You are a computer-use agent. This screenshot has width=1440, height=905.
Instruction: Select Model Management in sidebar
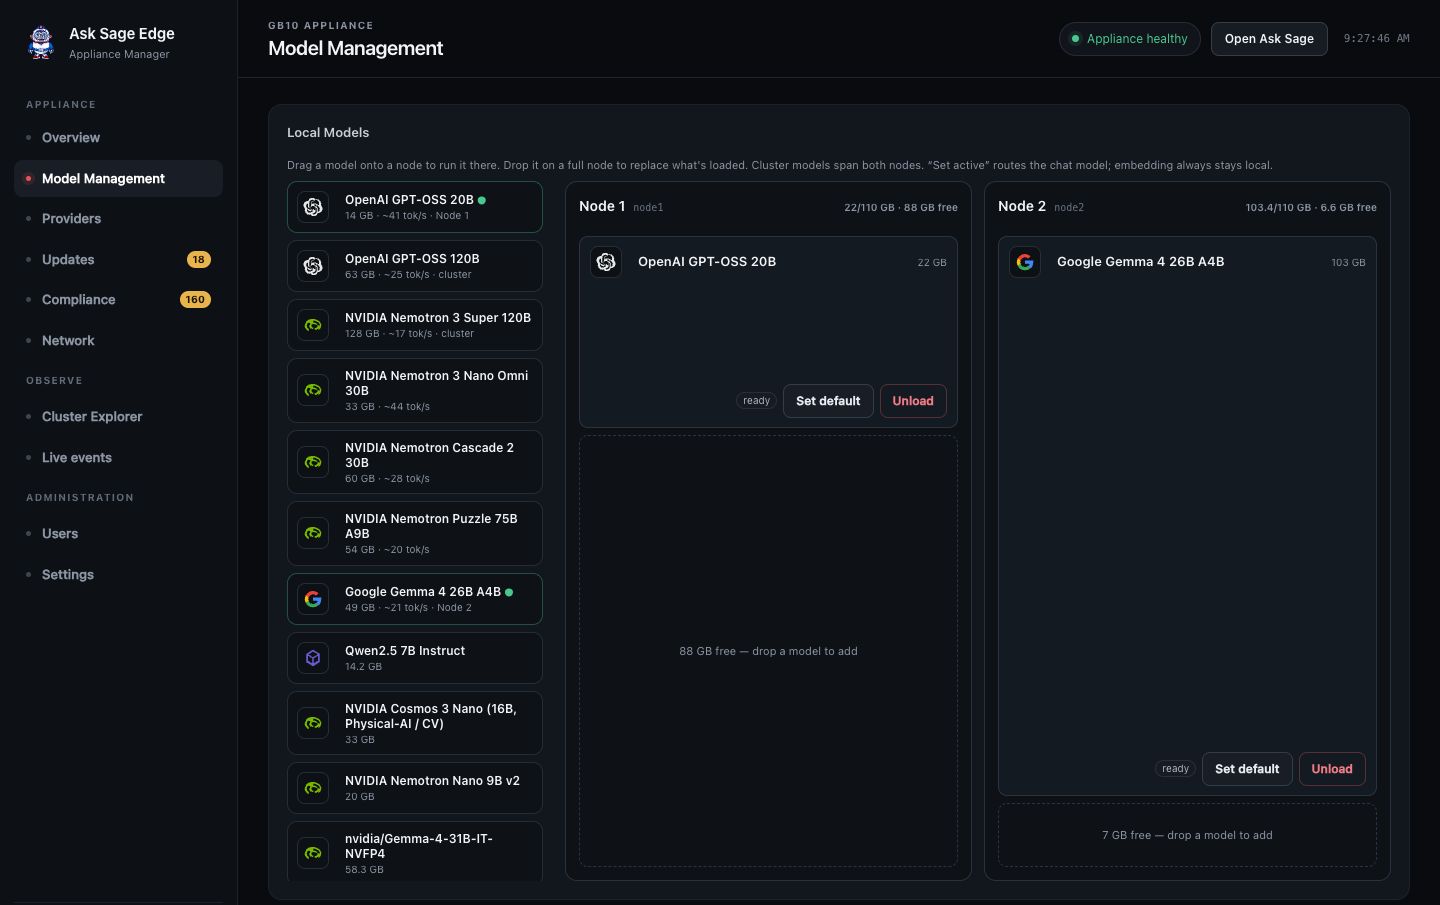[x=118, y=178]
